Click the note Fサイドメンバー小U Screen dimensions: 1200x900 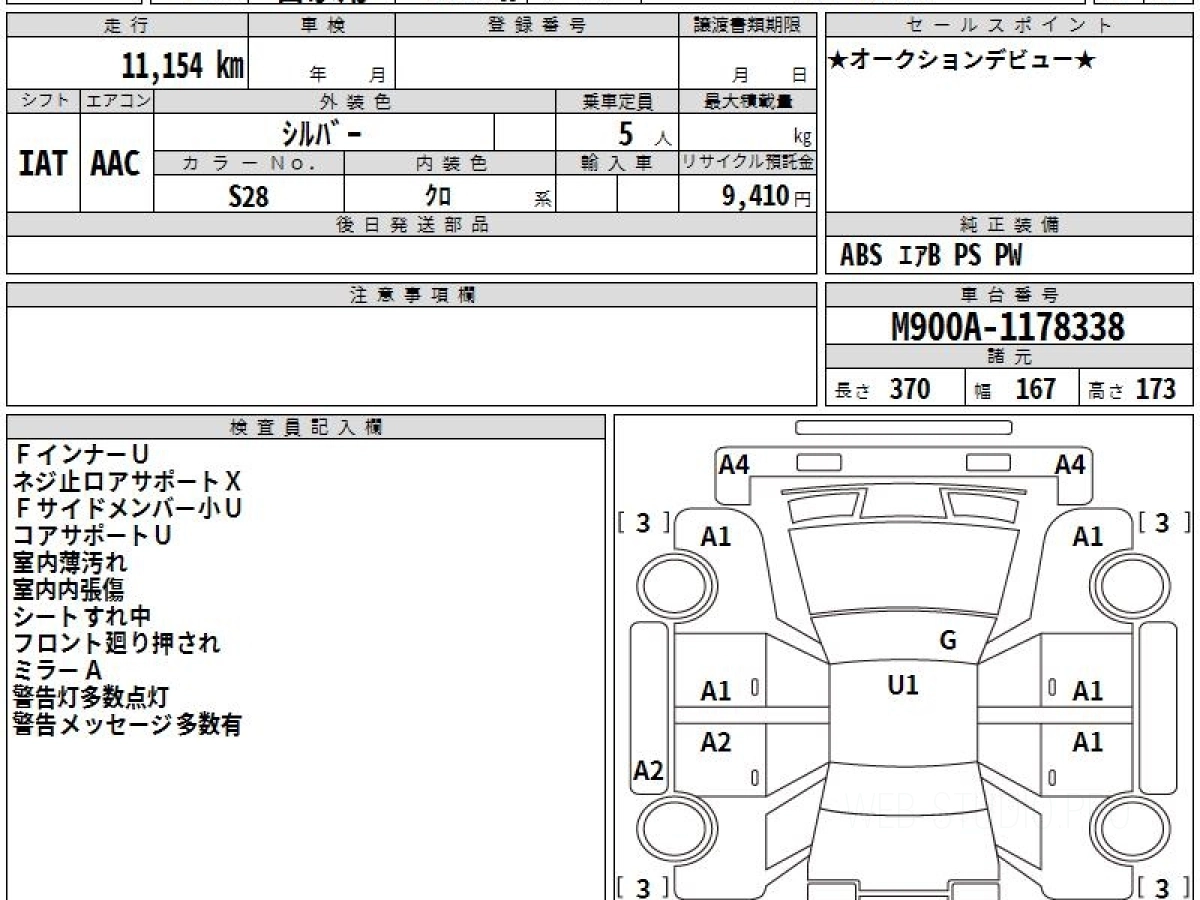pos(127,509)
